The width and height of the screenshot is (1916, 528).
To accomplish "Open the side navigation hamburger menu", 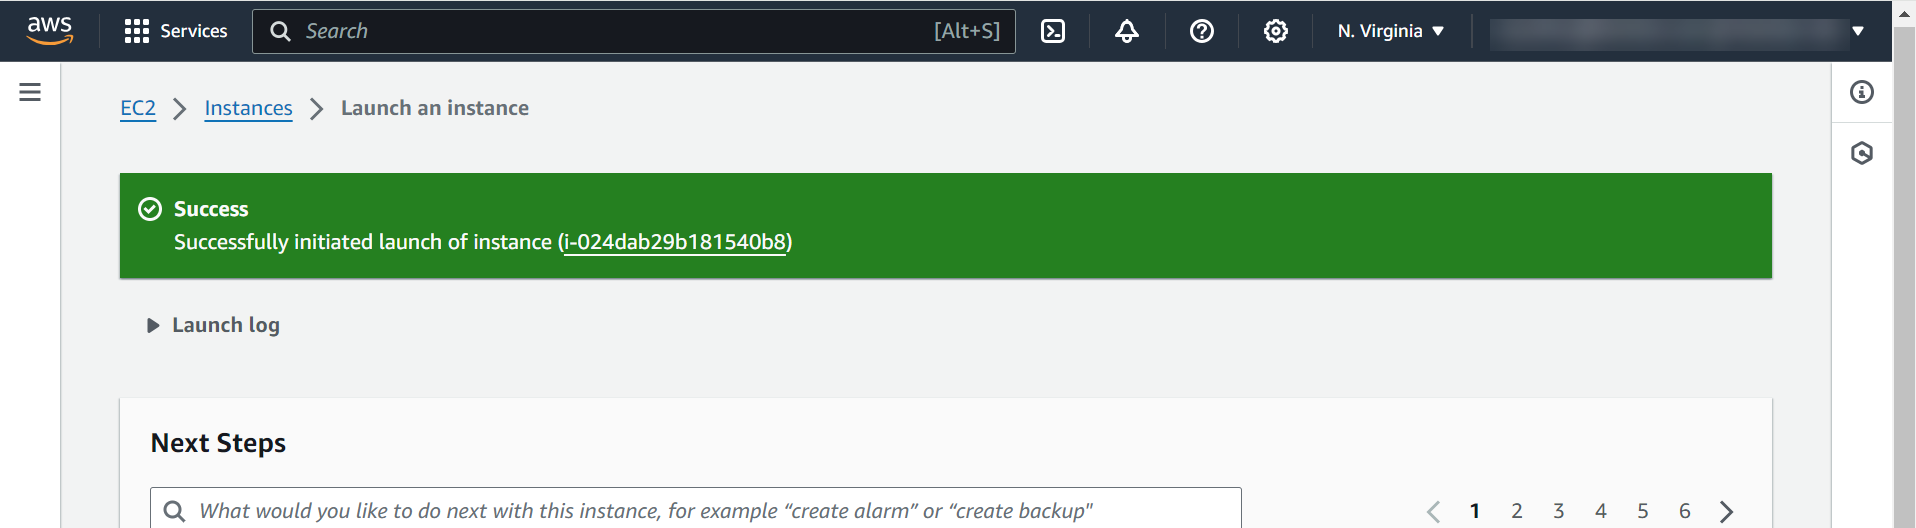I will pos(30,92).
